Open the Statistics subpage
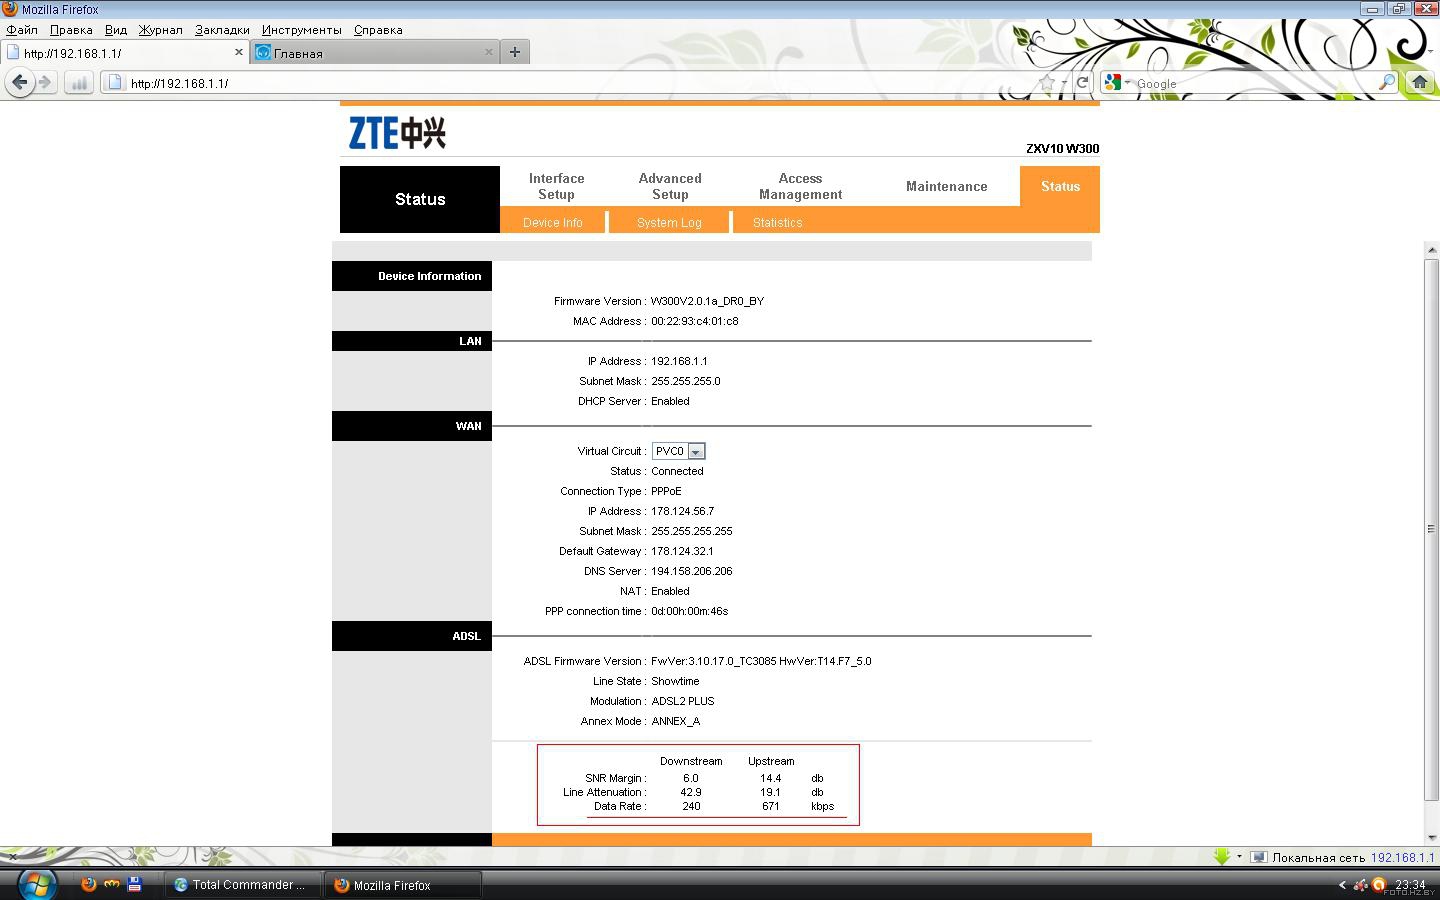 click(777, 222)
